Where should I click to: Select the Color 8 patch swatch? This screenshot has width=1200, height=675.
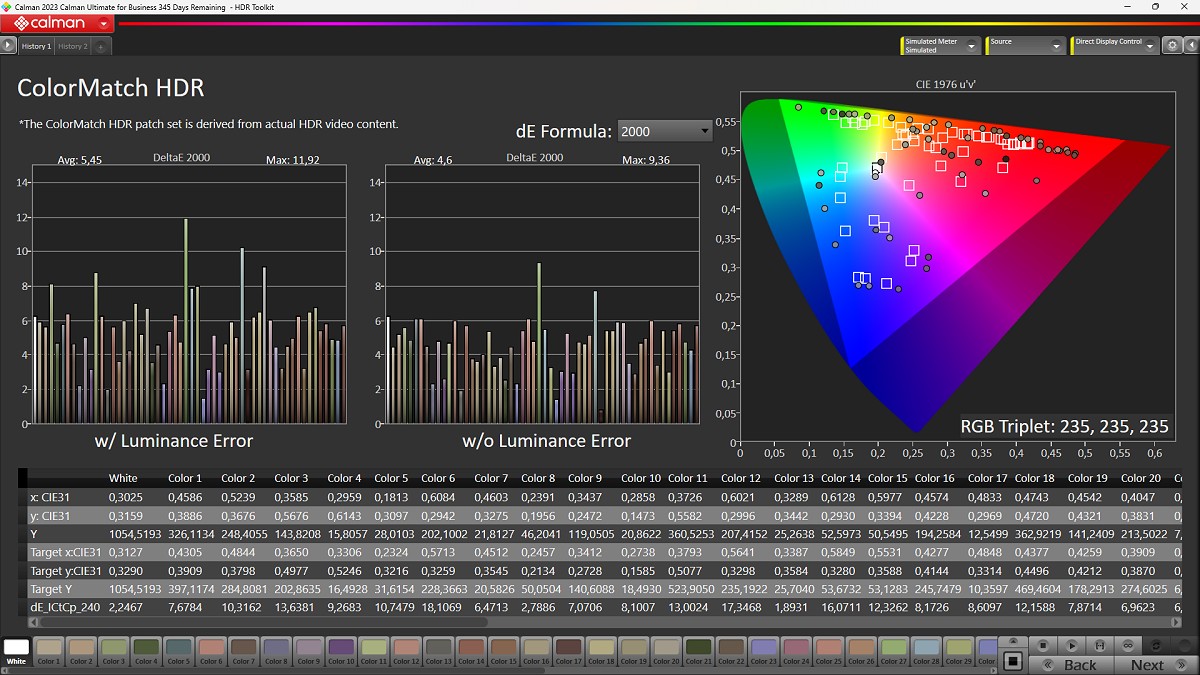[x=276, y=650]
